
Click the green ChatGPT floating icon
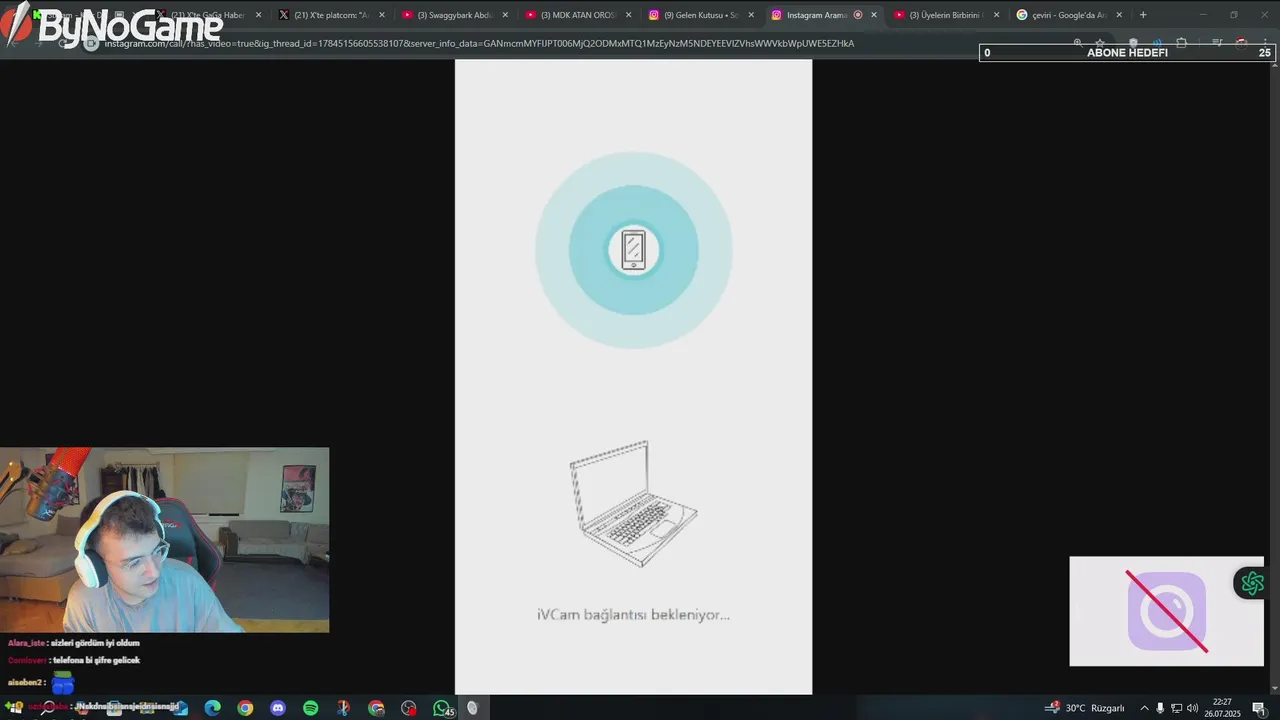click(1252, 583)
